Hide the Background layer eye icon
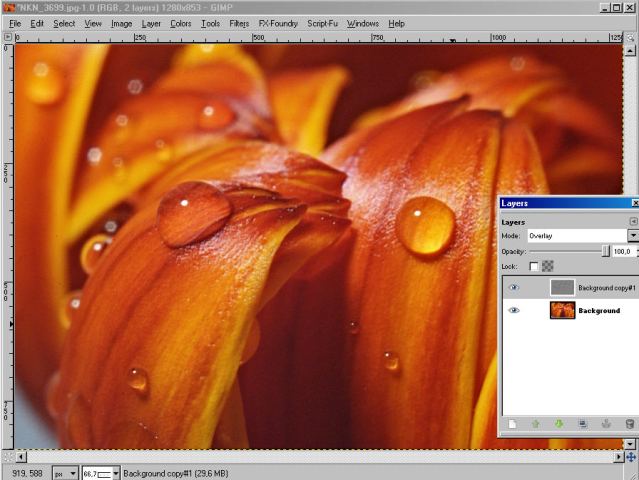Viewport: 639px width, 480px height. [513, 310]
